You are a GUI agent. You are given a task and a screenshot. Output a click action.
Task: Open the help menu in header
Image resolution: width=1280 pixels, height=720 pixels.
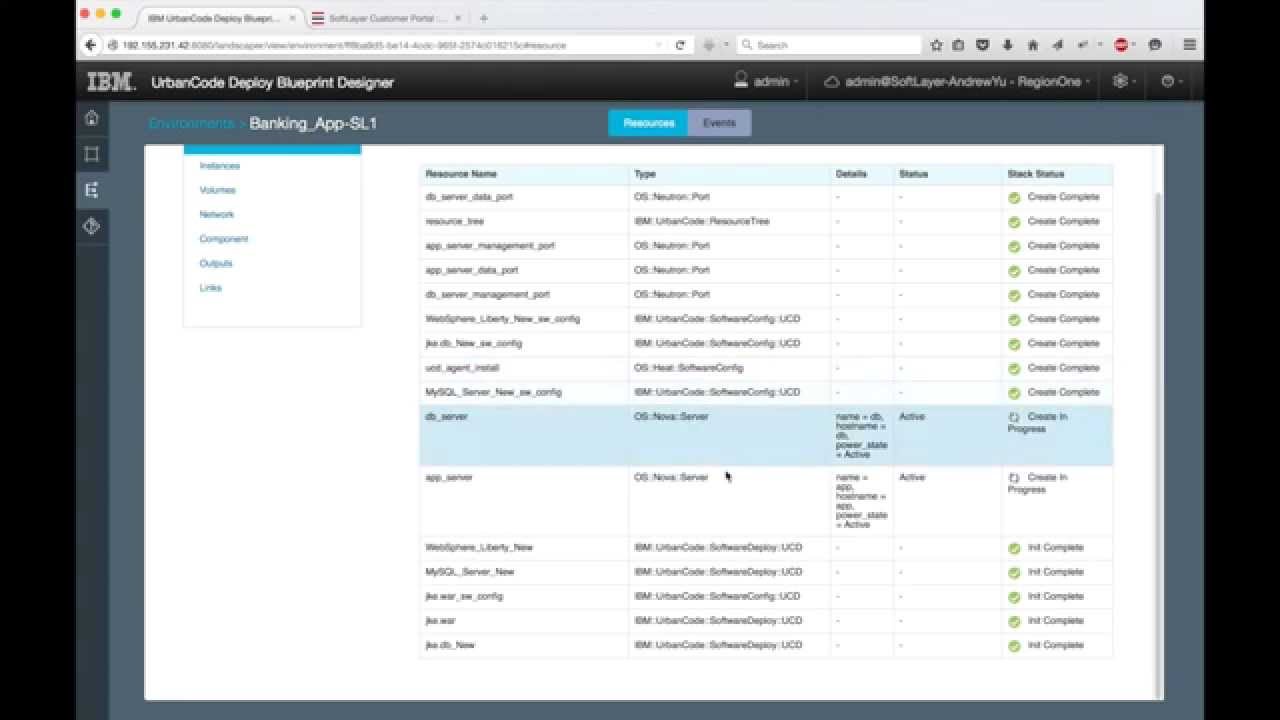pos(1167,81)
